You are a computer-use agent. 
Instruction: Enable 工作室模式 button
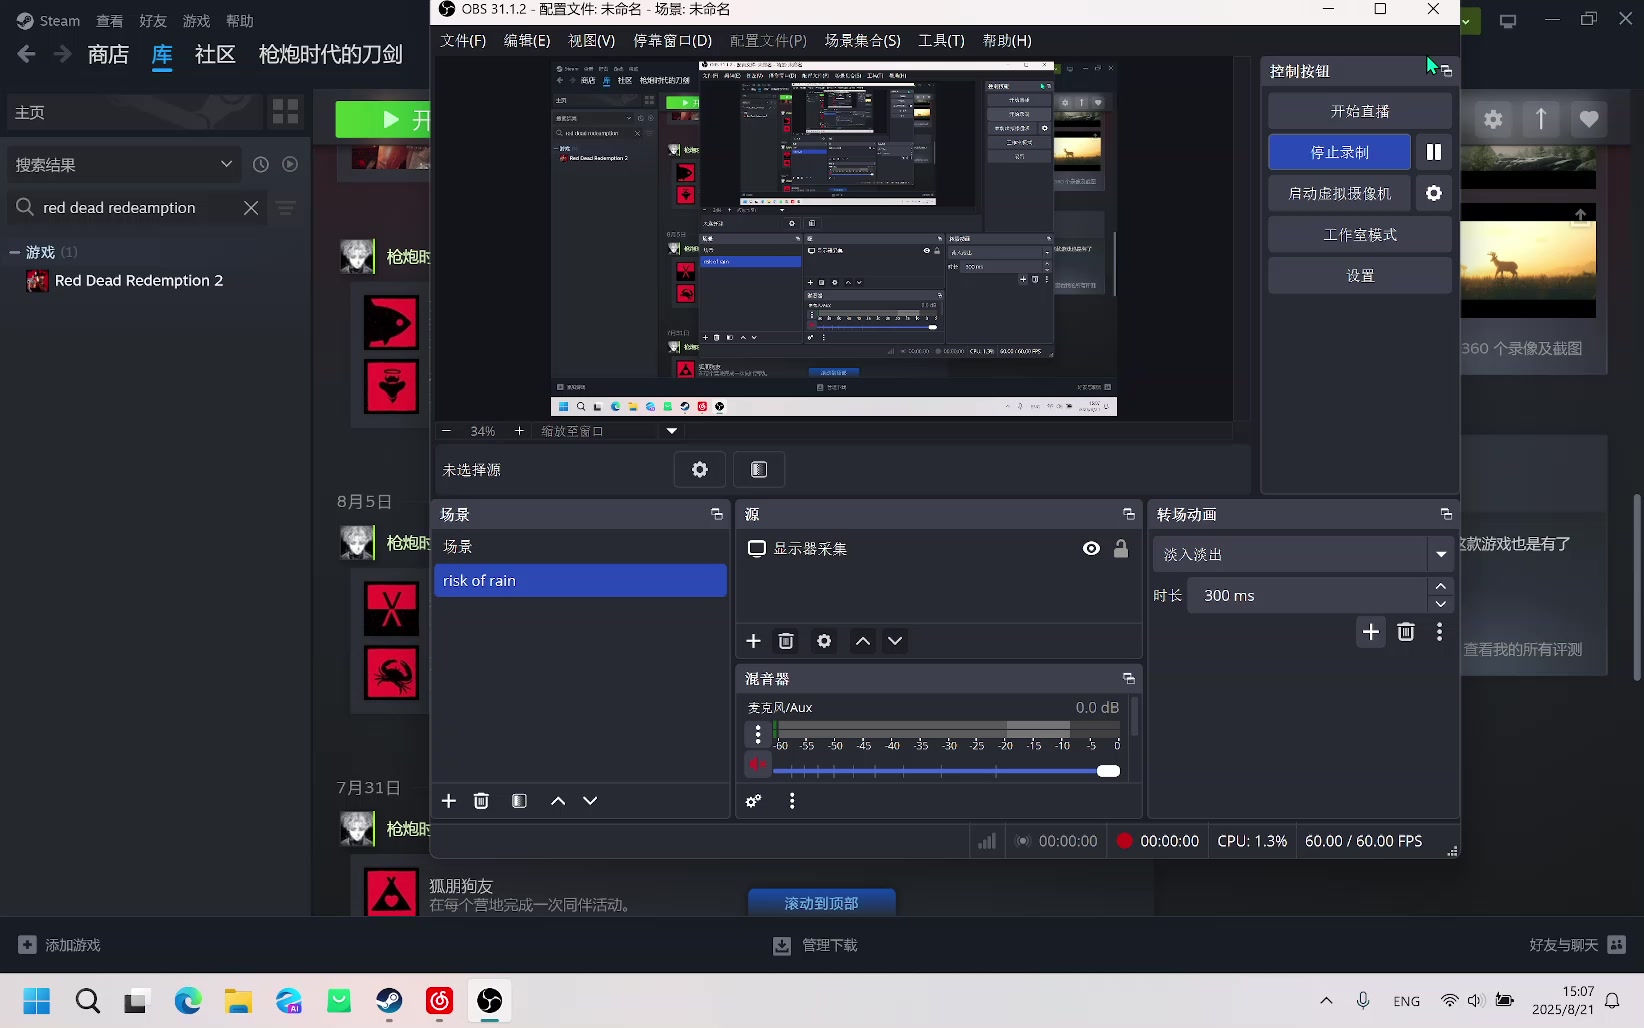pos(1360,234)
